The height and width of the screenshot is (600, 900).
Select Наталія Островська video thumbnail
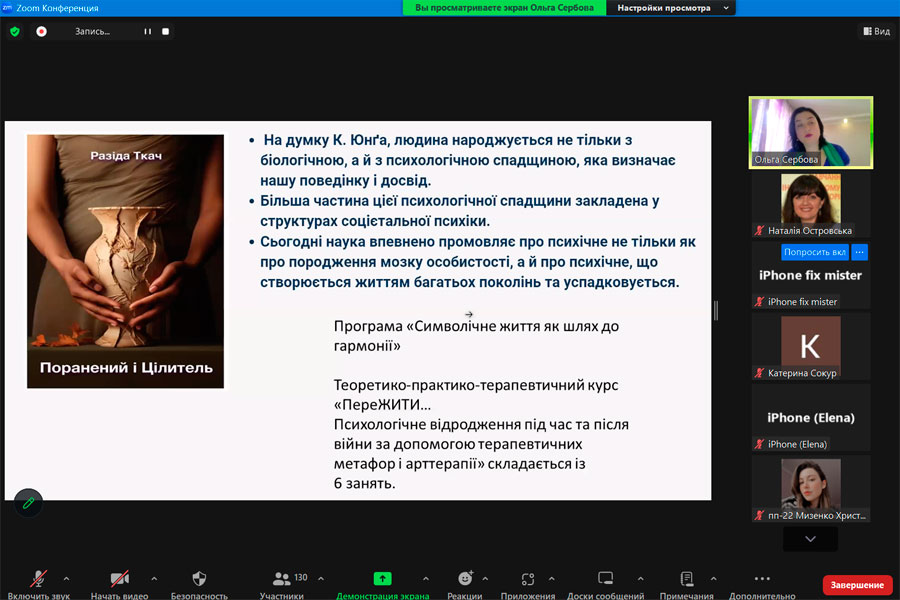click(811, 205)
